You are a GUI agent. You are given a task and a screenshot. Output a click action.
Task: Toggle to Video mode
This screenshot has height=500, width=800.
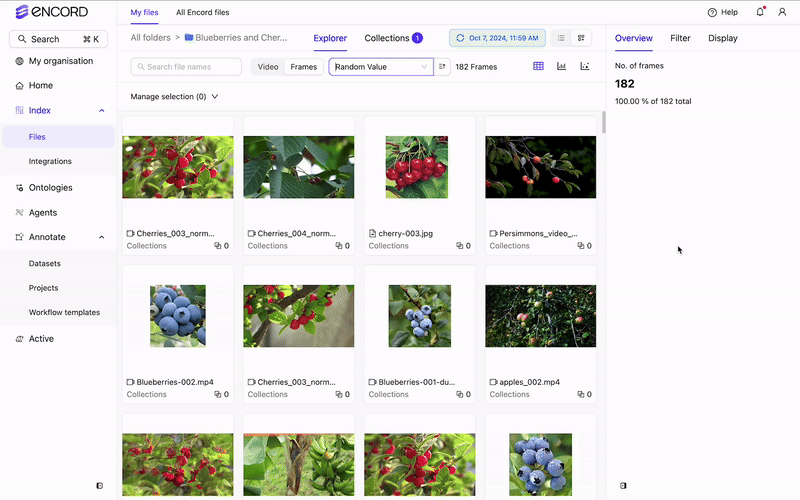coord(268,66)
